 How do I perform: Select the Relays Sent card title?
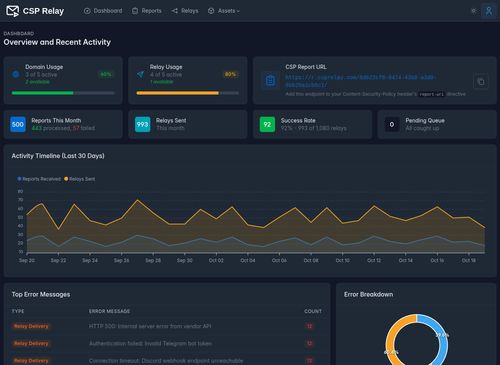click(x=171, y=120)
